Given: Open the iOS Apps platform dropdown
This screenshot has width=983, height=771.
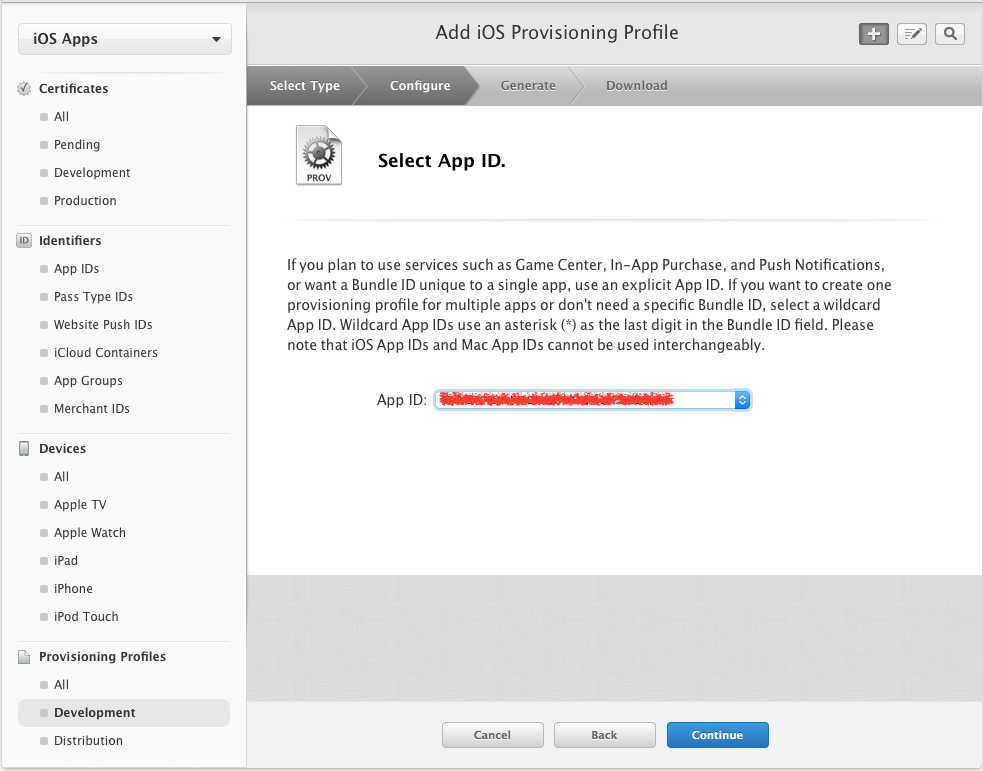Looking at the screenshot, I should (125, 39).
